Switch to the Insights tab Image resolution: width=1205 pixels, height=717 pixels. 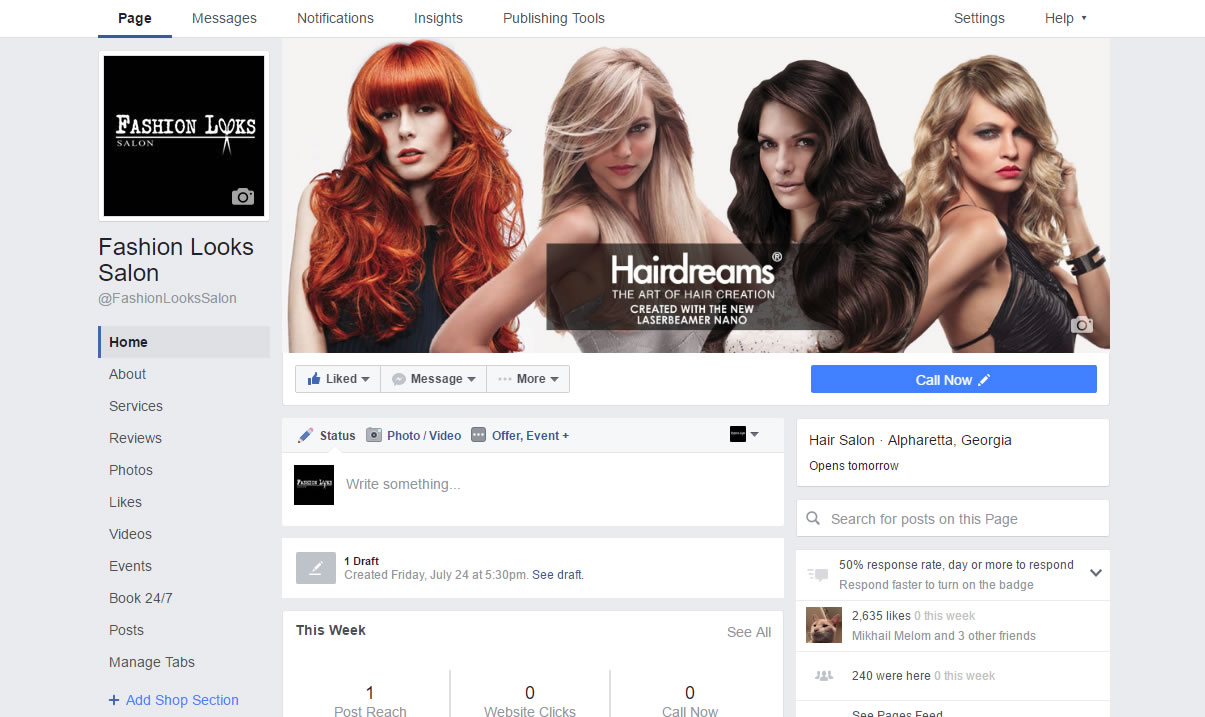point(438,18)
